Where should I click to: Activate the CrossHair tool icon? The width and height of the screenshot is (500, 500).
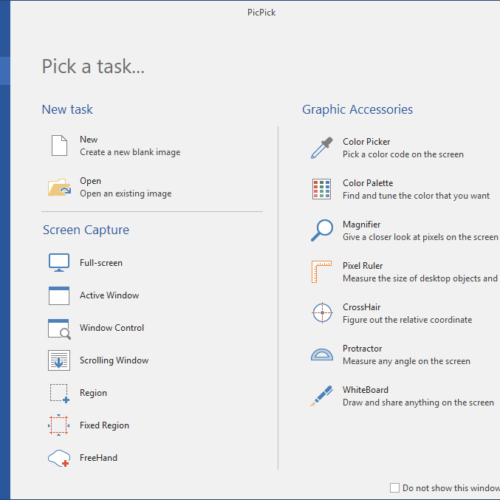click(x=322, y=313)
